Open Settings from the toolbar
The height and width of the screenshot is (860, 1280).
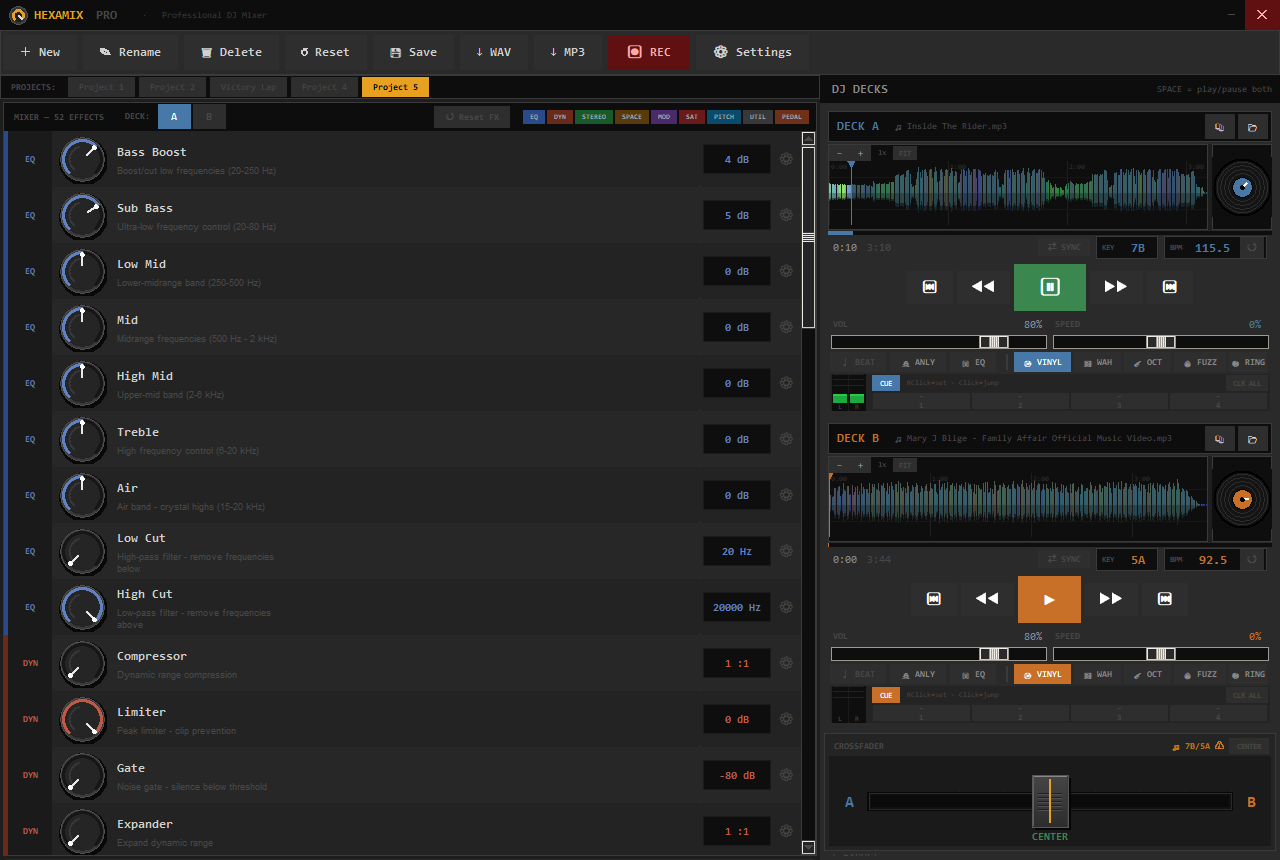[x=753, y=52]
